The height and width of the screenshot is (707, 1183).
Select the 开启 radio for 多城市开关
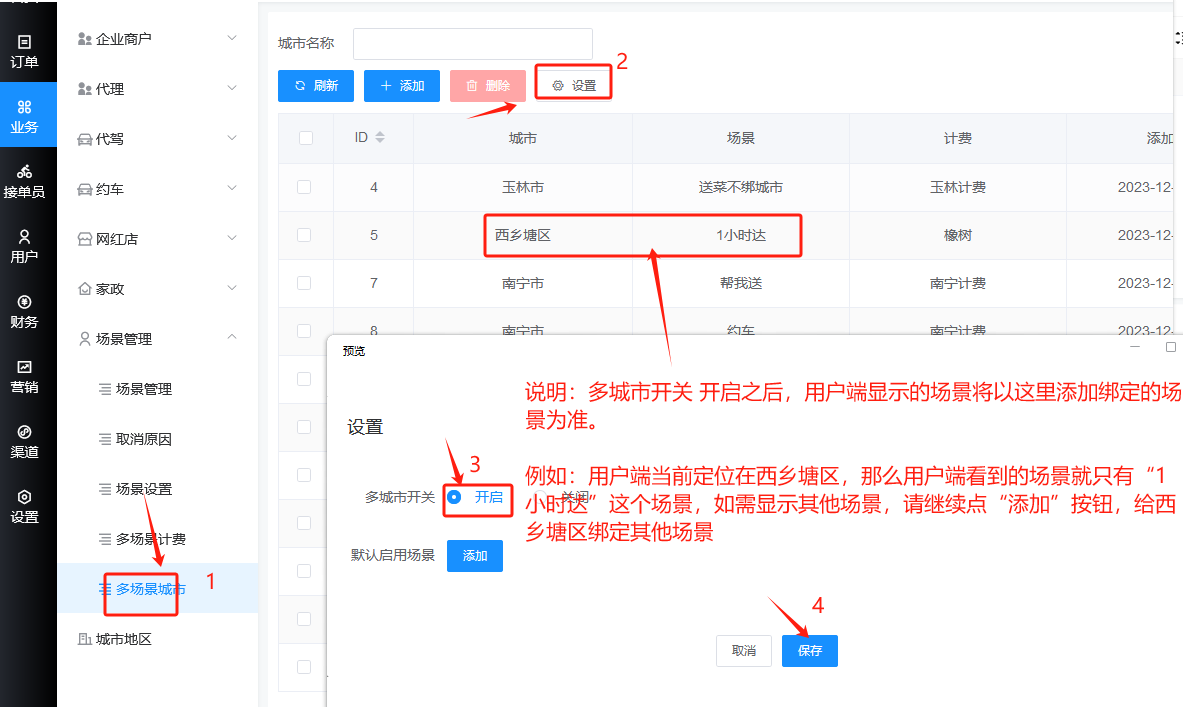(x=454, y=497)
